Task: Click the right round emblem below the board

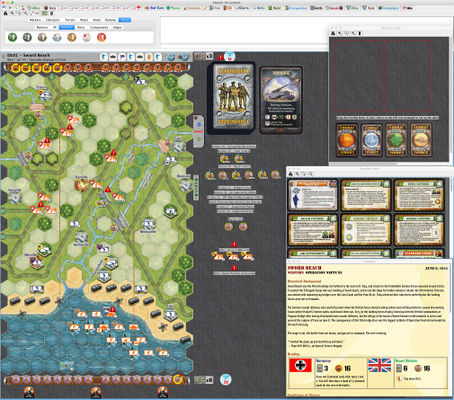Action: [x=162, y=392]
